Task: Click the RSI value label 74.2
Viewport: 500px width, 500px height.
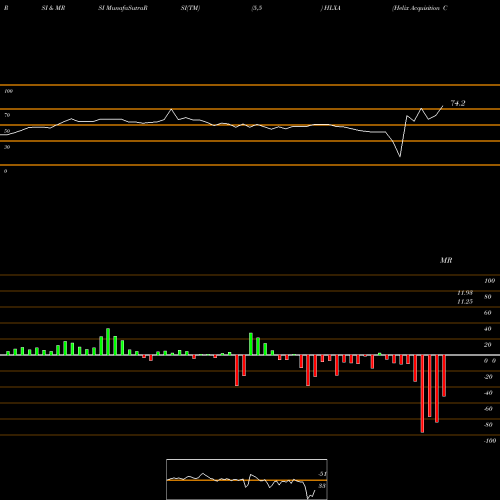Action: point(458,103)
